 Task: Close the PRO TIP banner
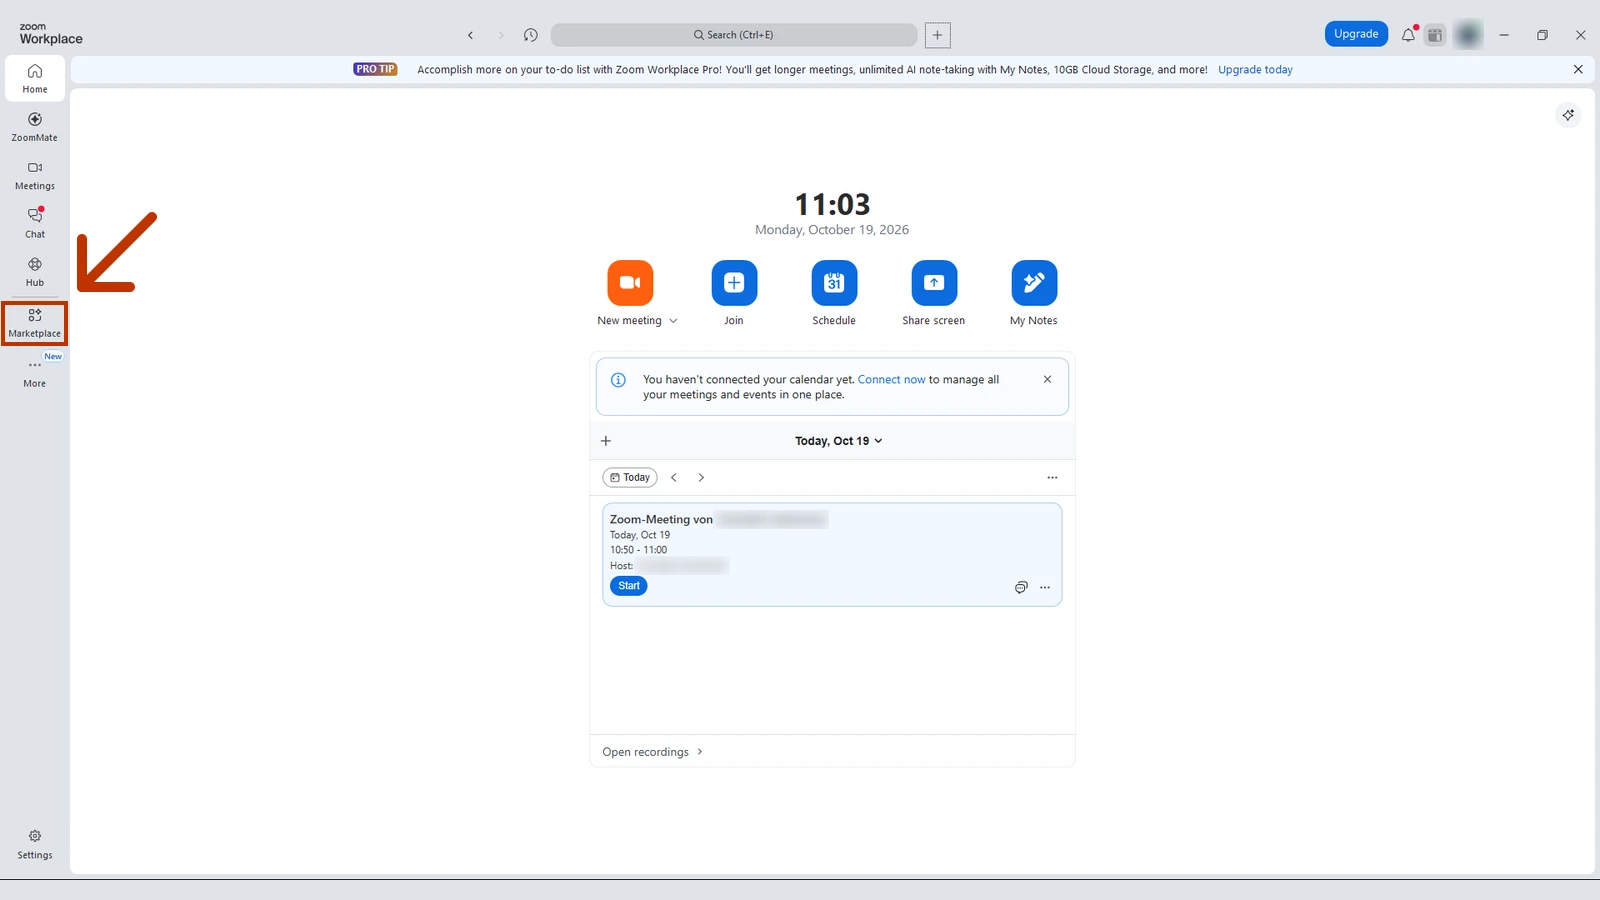tap(1578, 70)
